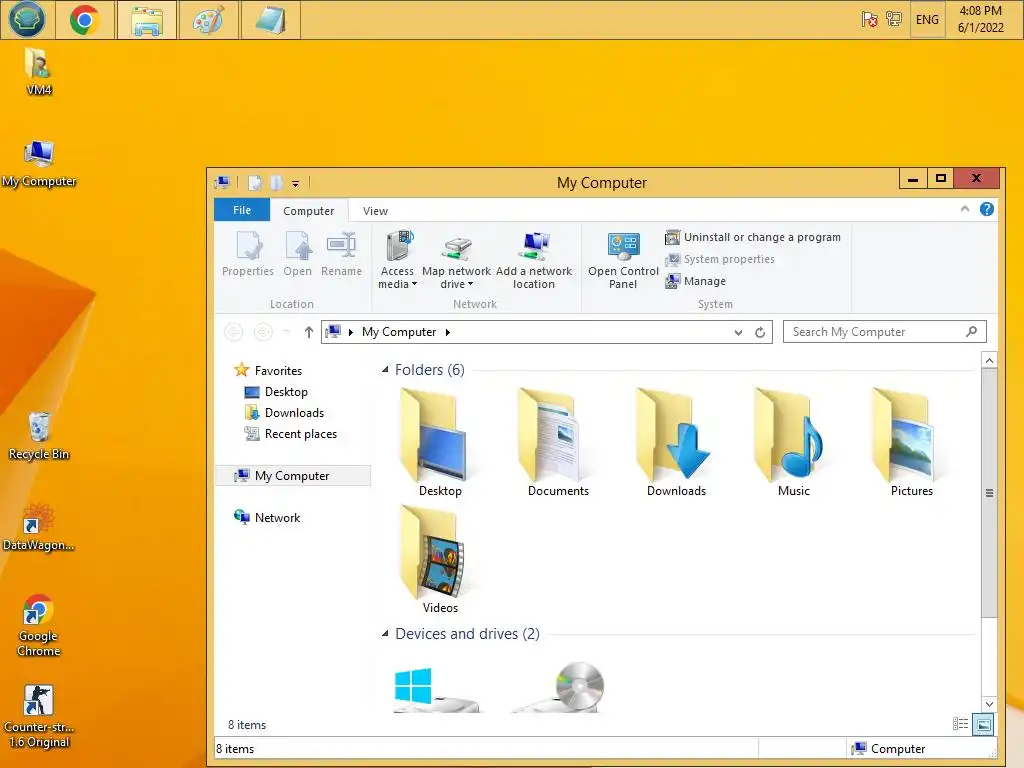The image size is (1024, 768).
Task: Click the refresh button in address bar
Action: [x=760, y=332]
